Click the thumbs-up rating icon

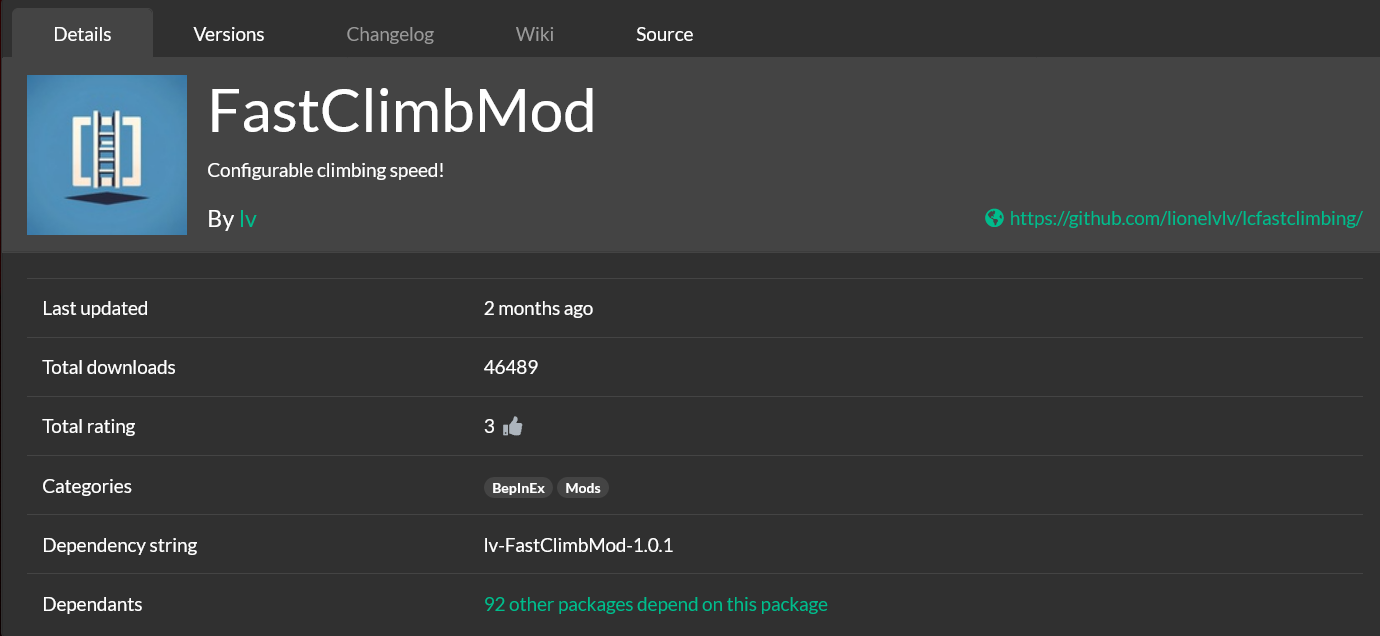pos(513,427)
